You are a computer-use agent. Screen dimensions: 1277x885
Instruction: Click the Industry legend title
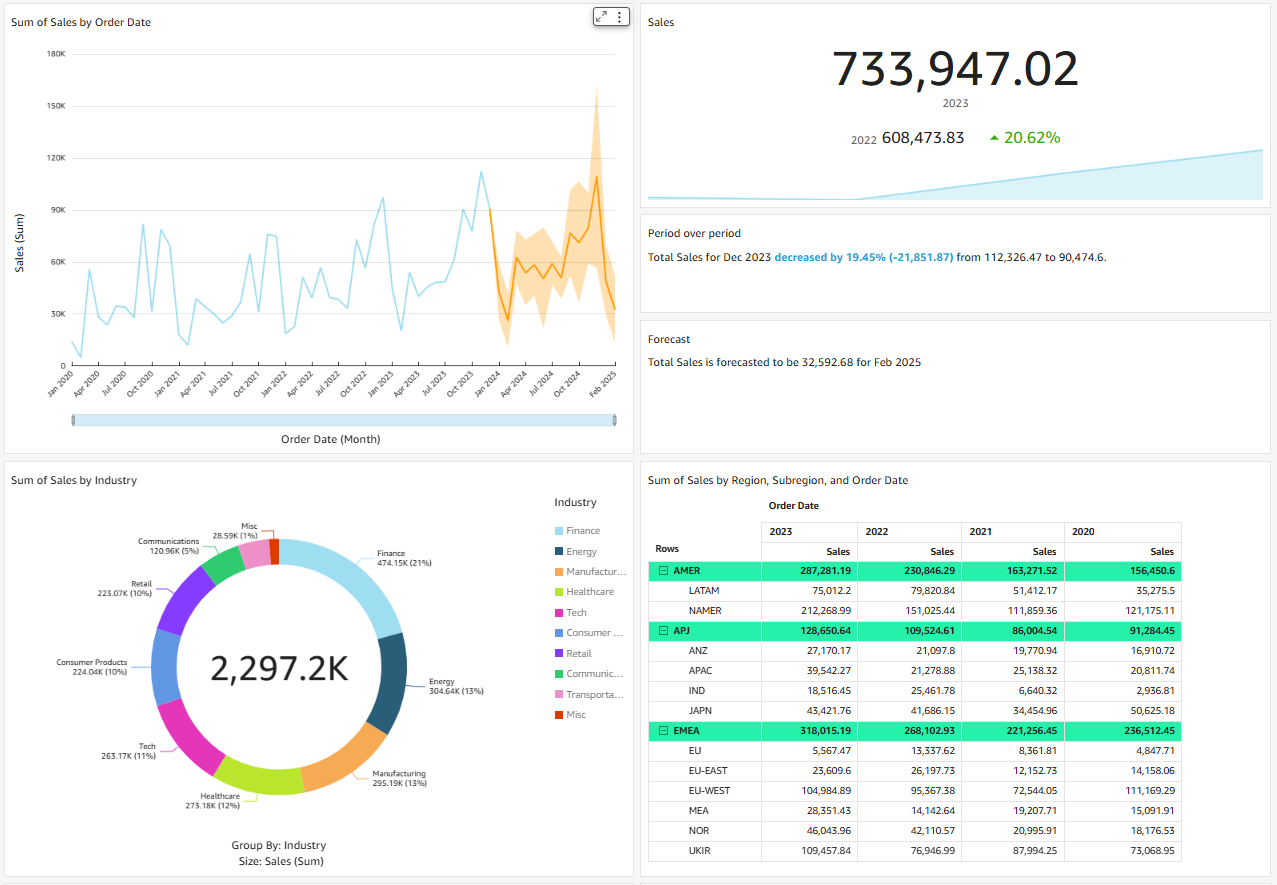[x=575, y=503]
